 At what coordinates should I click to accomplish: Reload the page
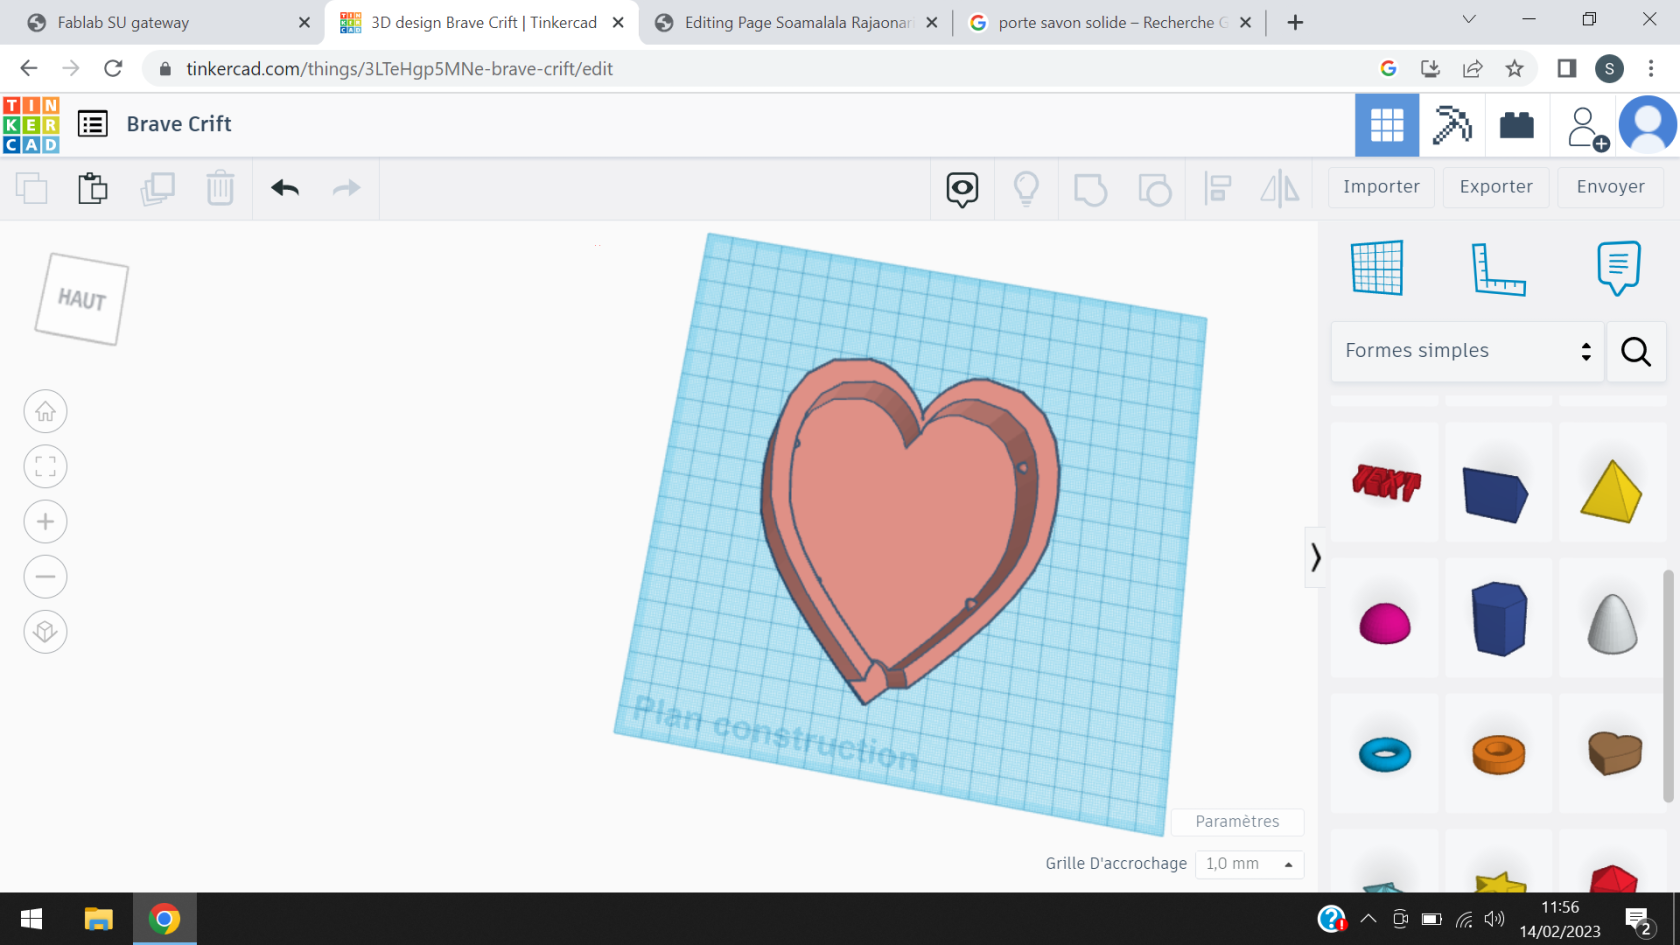pyautogui.click(x=113, y=68)
